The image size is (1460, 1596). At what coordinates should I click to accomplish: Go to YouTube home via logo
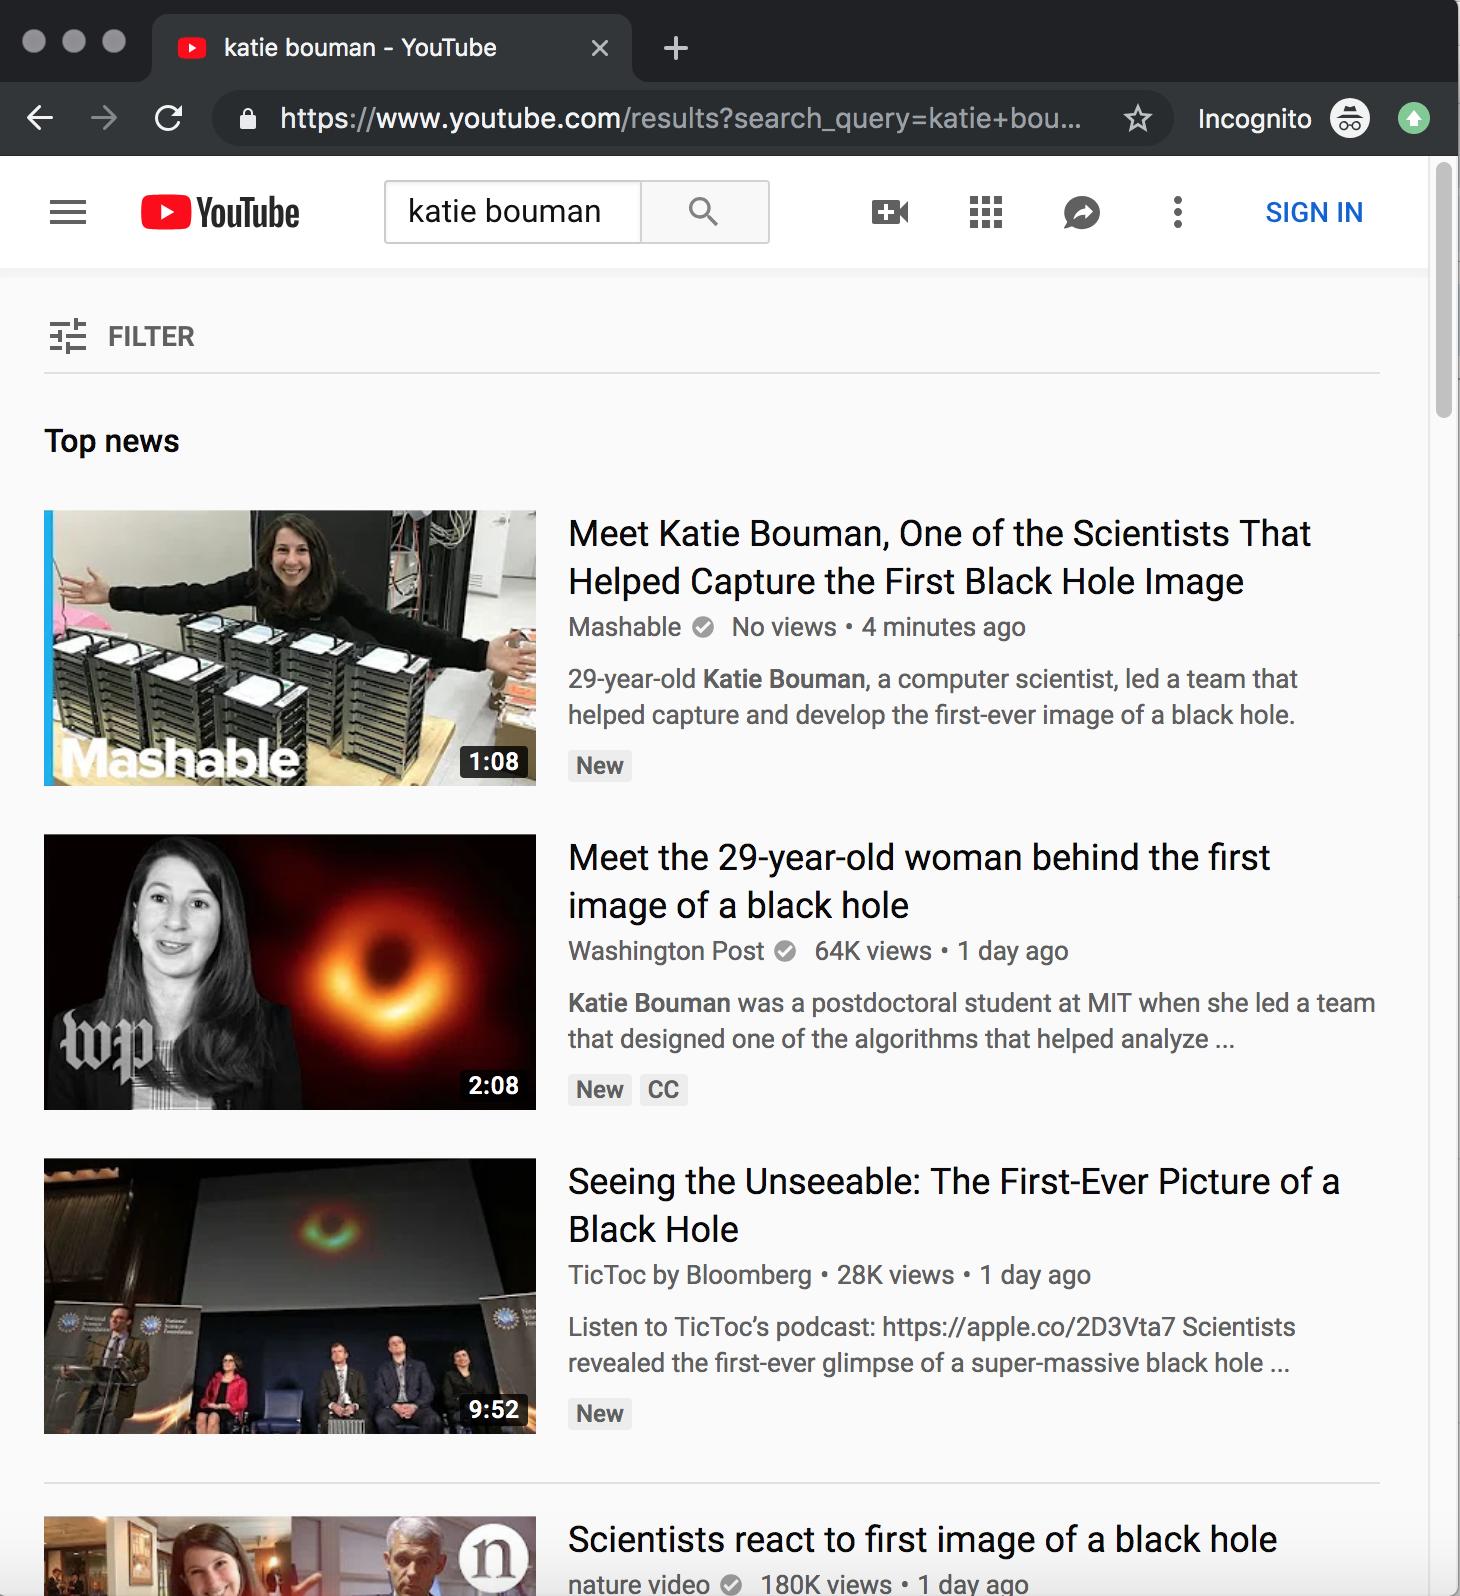(x=220, y=212)
